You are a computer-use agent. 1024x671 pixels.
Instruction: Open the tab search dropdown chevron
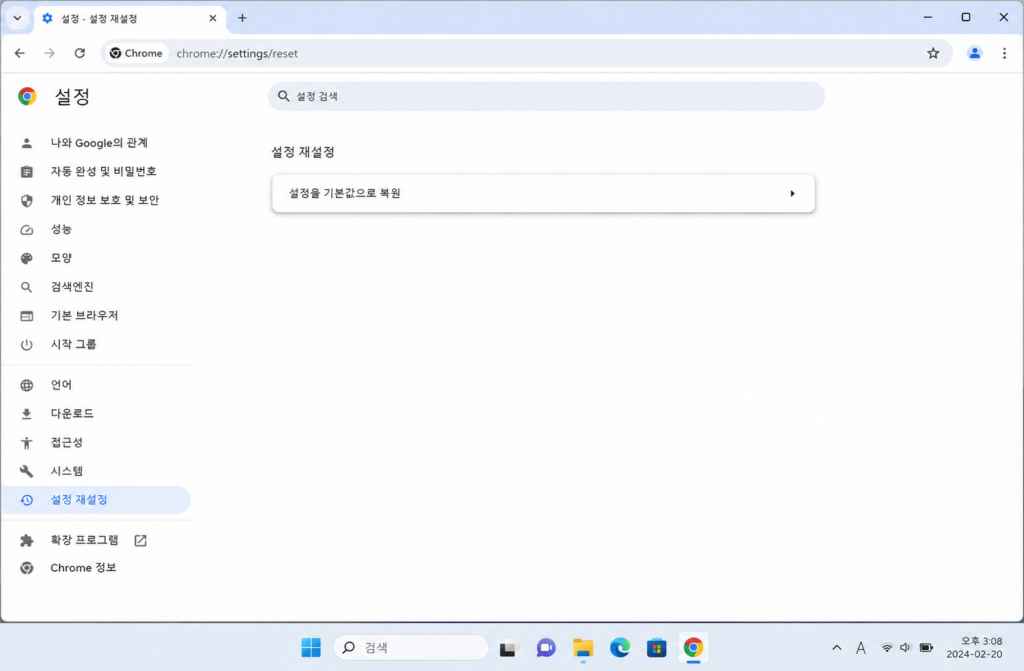pyautogui.click(x=18, y=18)
